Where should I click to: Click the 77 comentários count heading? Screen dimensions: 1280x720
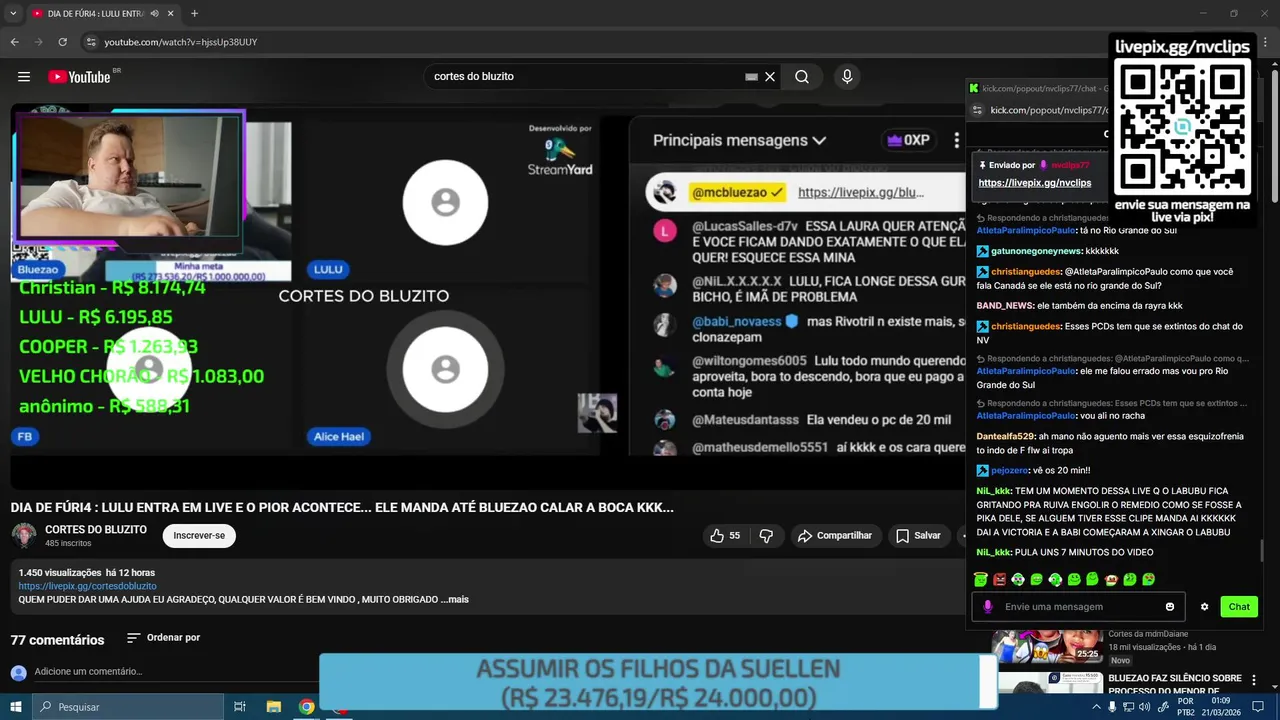(x=57, y=640)
